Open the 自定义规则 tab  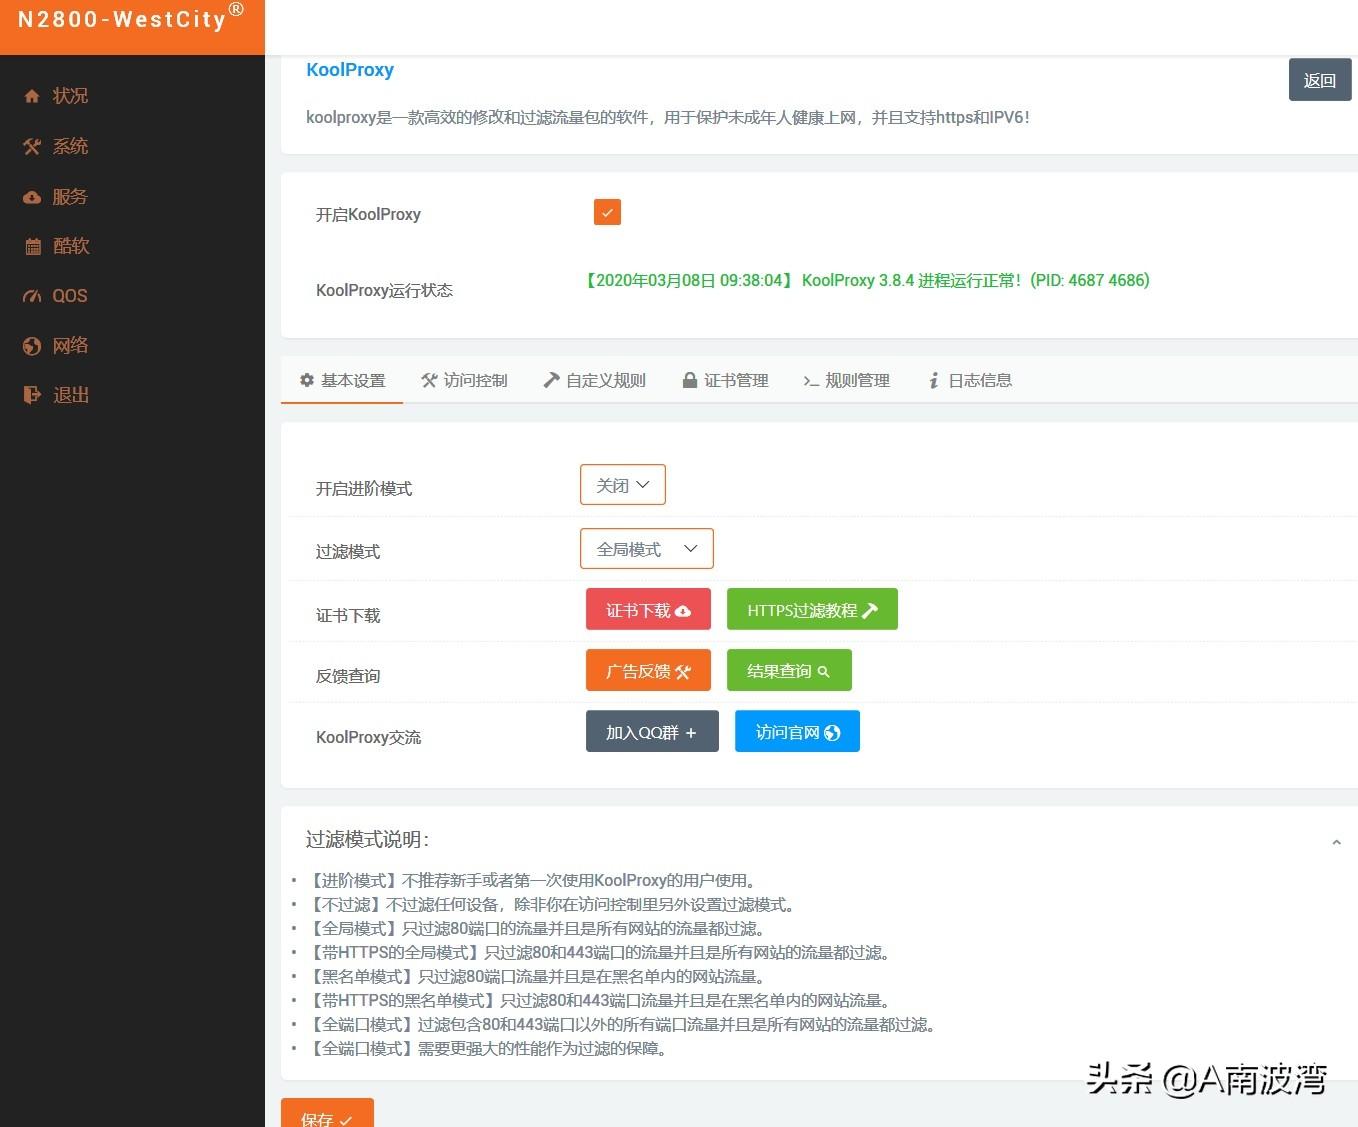[594, 381]
